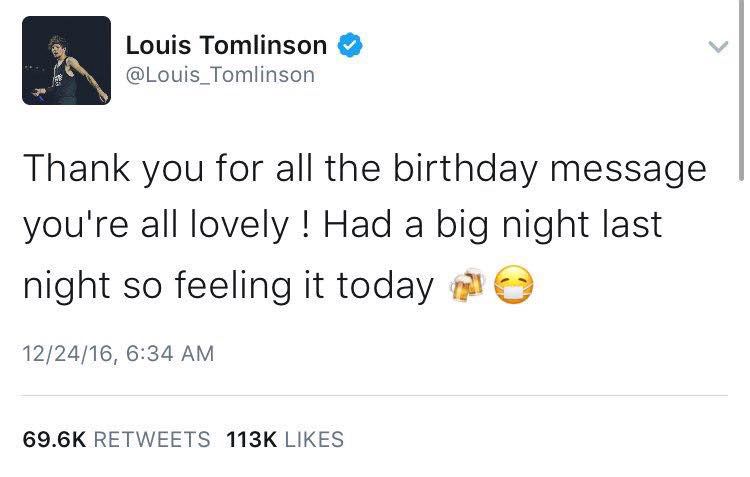
Task: Click the 6:34 AM time
Action: pos(170,354)
